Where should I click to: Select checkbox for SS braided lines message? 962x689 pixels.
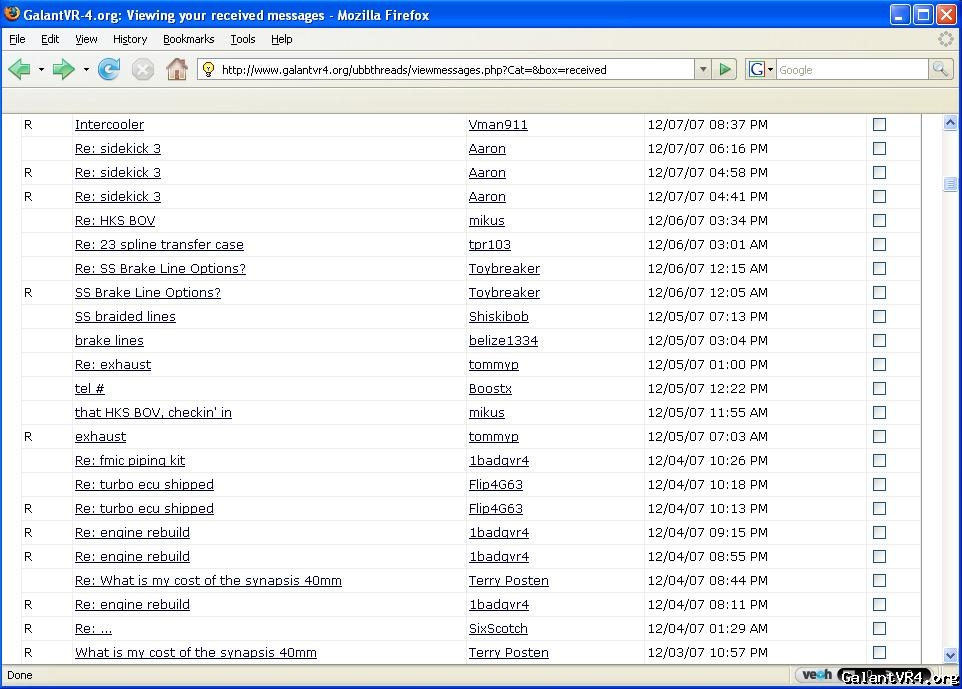[x=879, y=316]
